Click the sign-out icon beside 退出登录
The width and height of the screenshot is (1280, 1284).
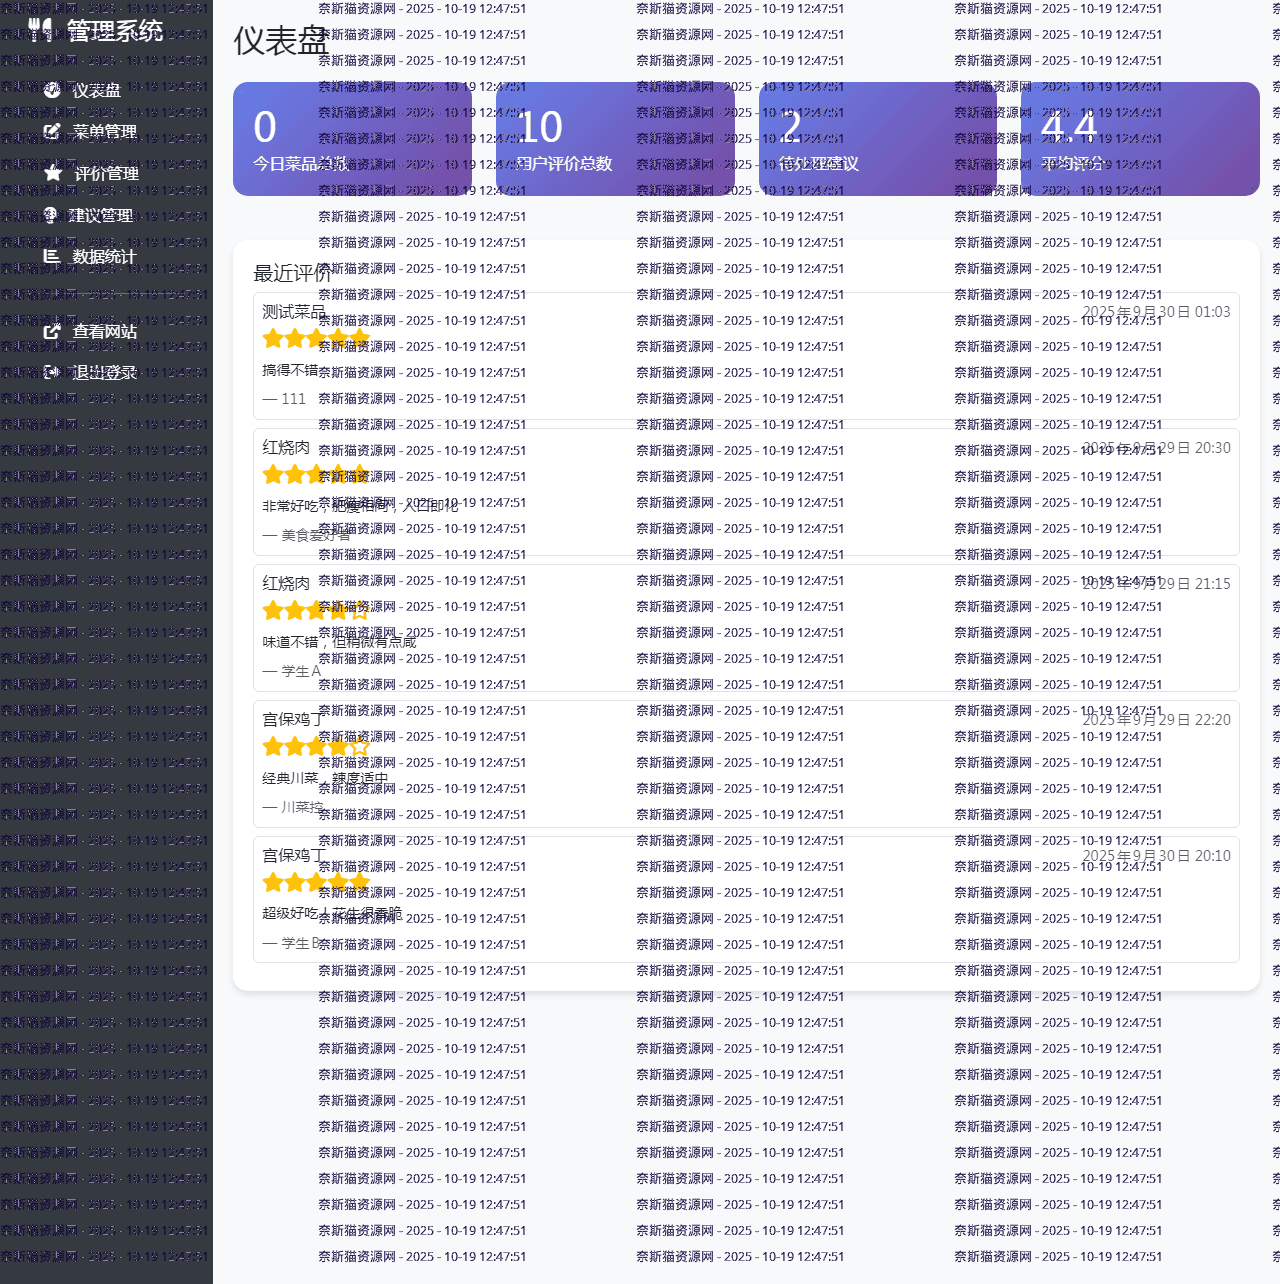[52, 373]
